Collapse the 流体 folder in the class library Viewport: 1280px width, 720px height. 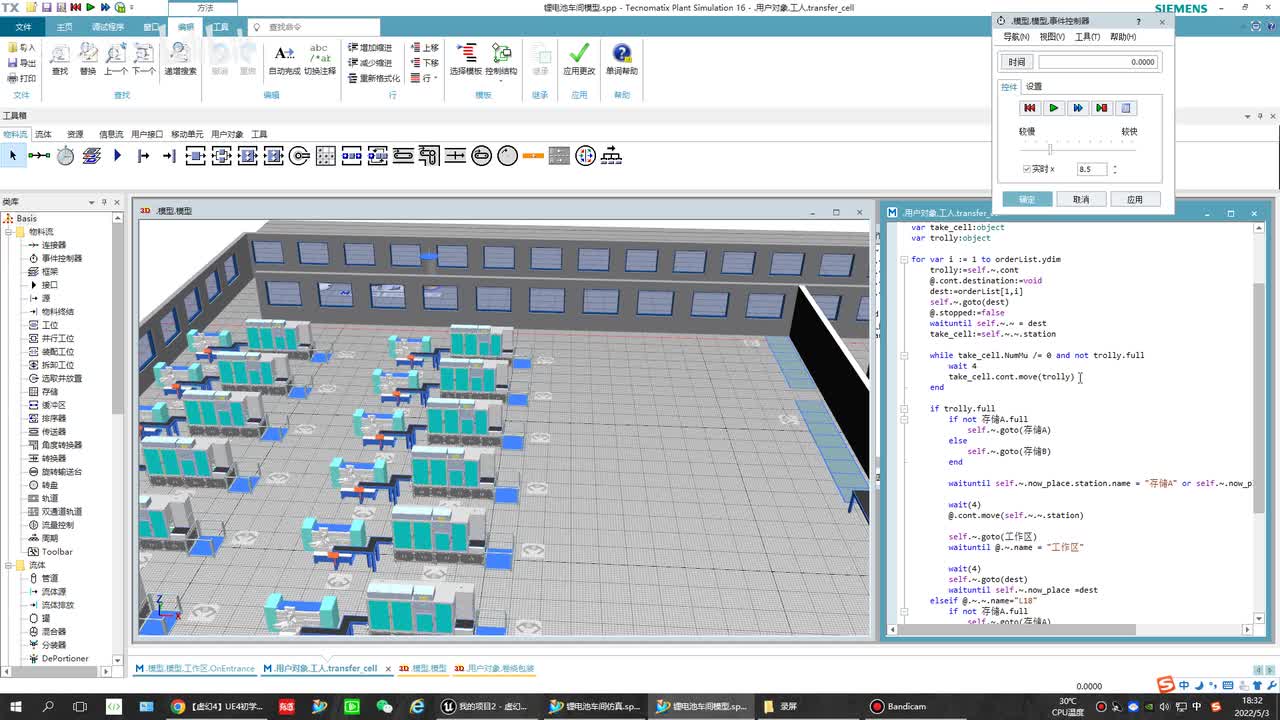8,565
